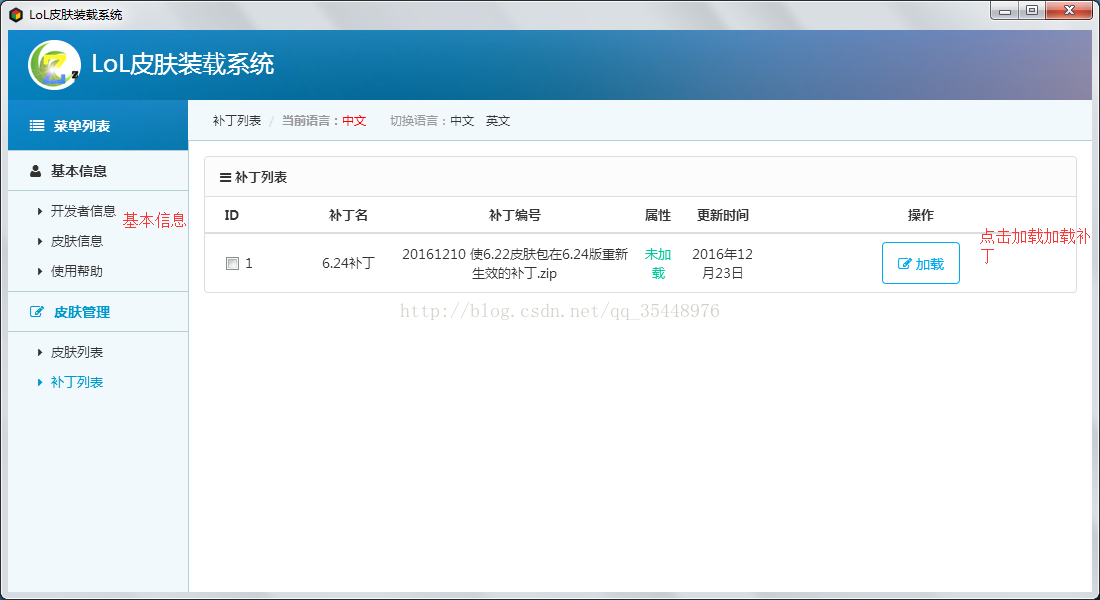Click the 补丁编号 column header
Image resolution: width=1100 pixels, height=600 pixels.
click(x=515, y=215)
